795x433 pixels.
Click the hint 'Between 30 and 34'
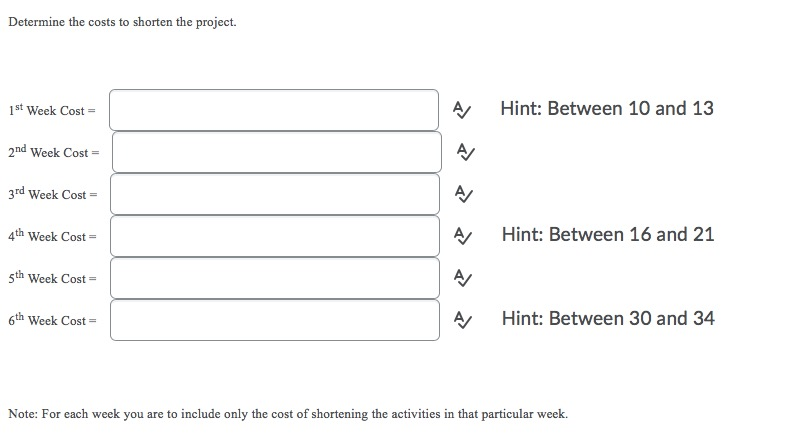point(607,318)
